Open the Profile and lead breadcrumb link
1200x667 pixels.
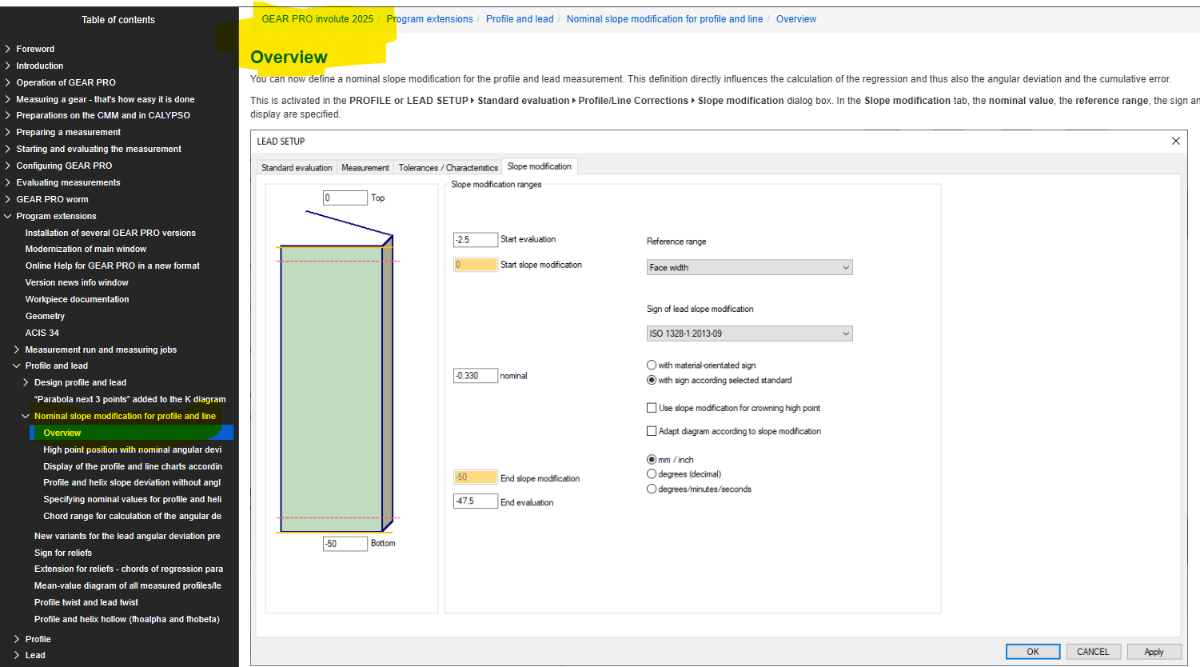tap(519, 19)
